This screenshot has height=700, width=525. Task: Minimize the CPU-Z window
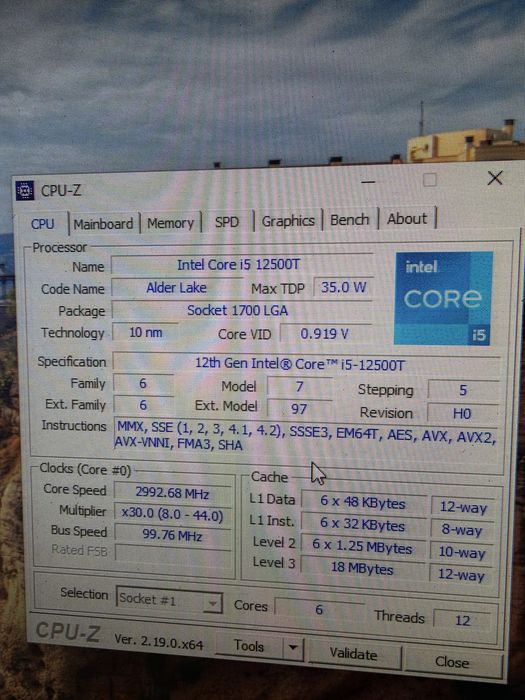point(368,182)
